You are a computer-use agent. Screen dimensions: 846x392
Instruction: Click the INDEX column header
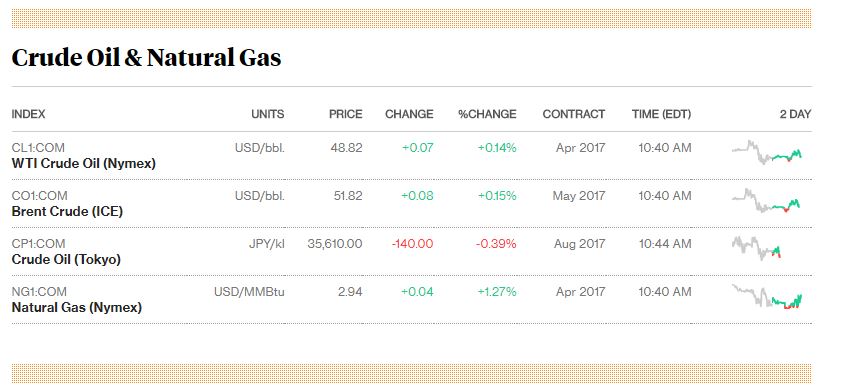pyautogui.click(x=29, y=114)
